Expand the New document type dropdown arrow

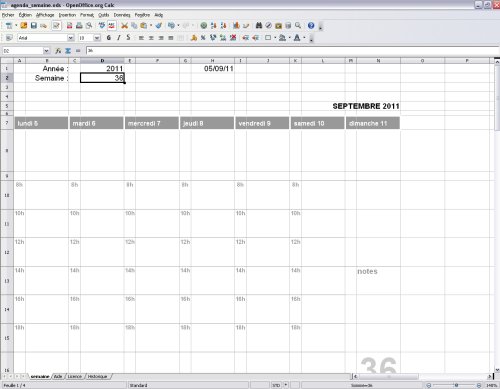tap(16, 26)
